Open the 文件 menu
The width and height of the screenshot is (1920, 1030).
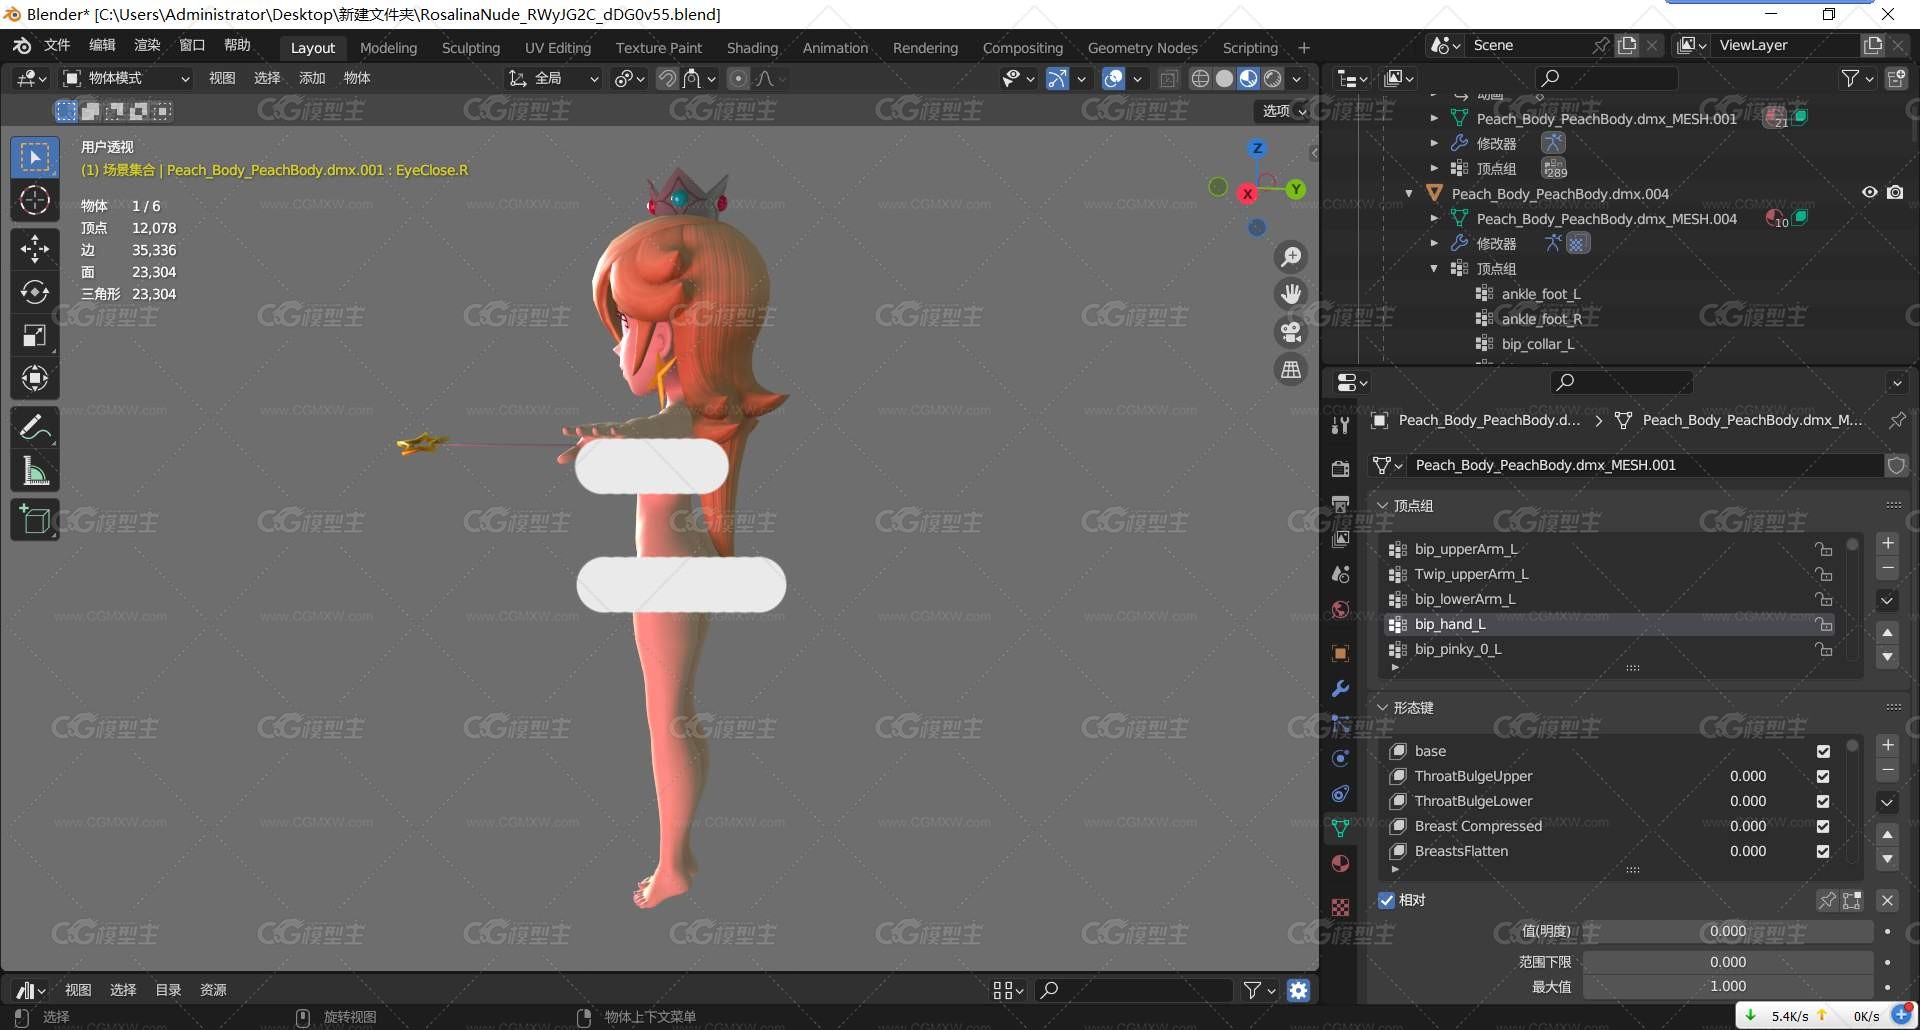click(57, 45)
